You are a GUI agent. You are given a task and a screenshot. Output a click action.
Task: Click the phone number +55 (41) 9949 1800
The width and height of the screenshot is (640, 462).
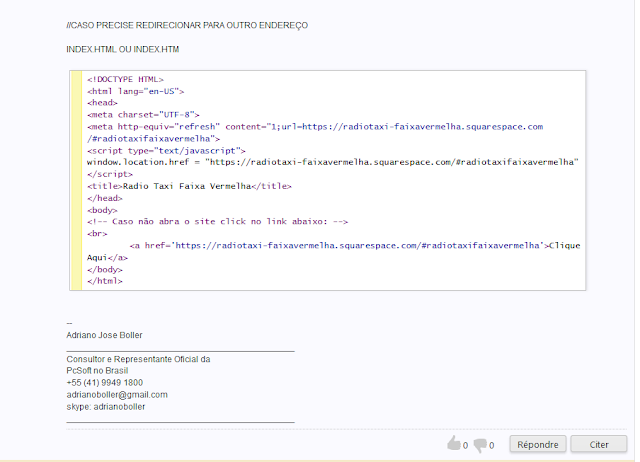104,383
